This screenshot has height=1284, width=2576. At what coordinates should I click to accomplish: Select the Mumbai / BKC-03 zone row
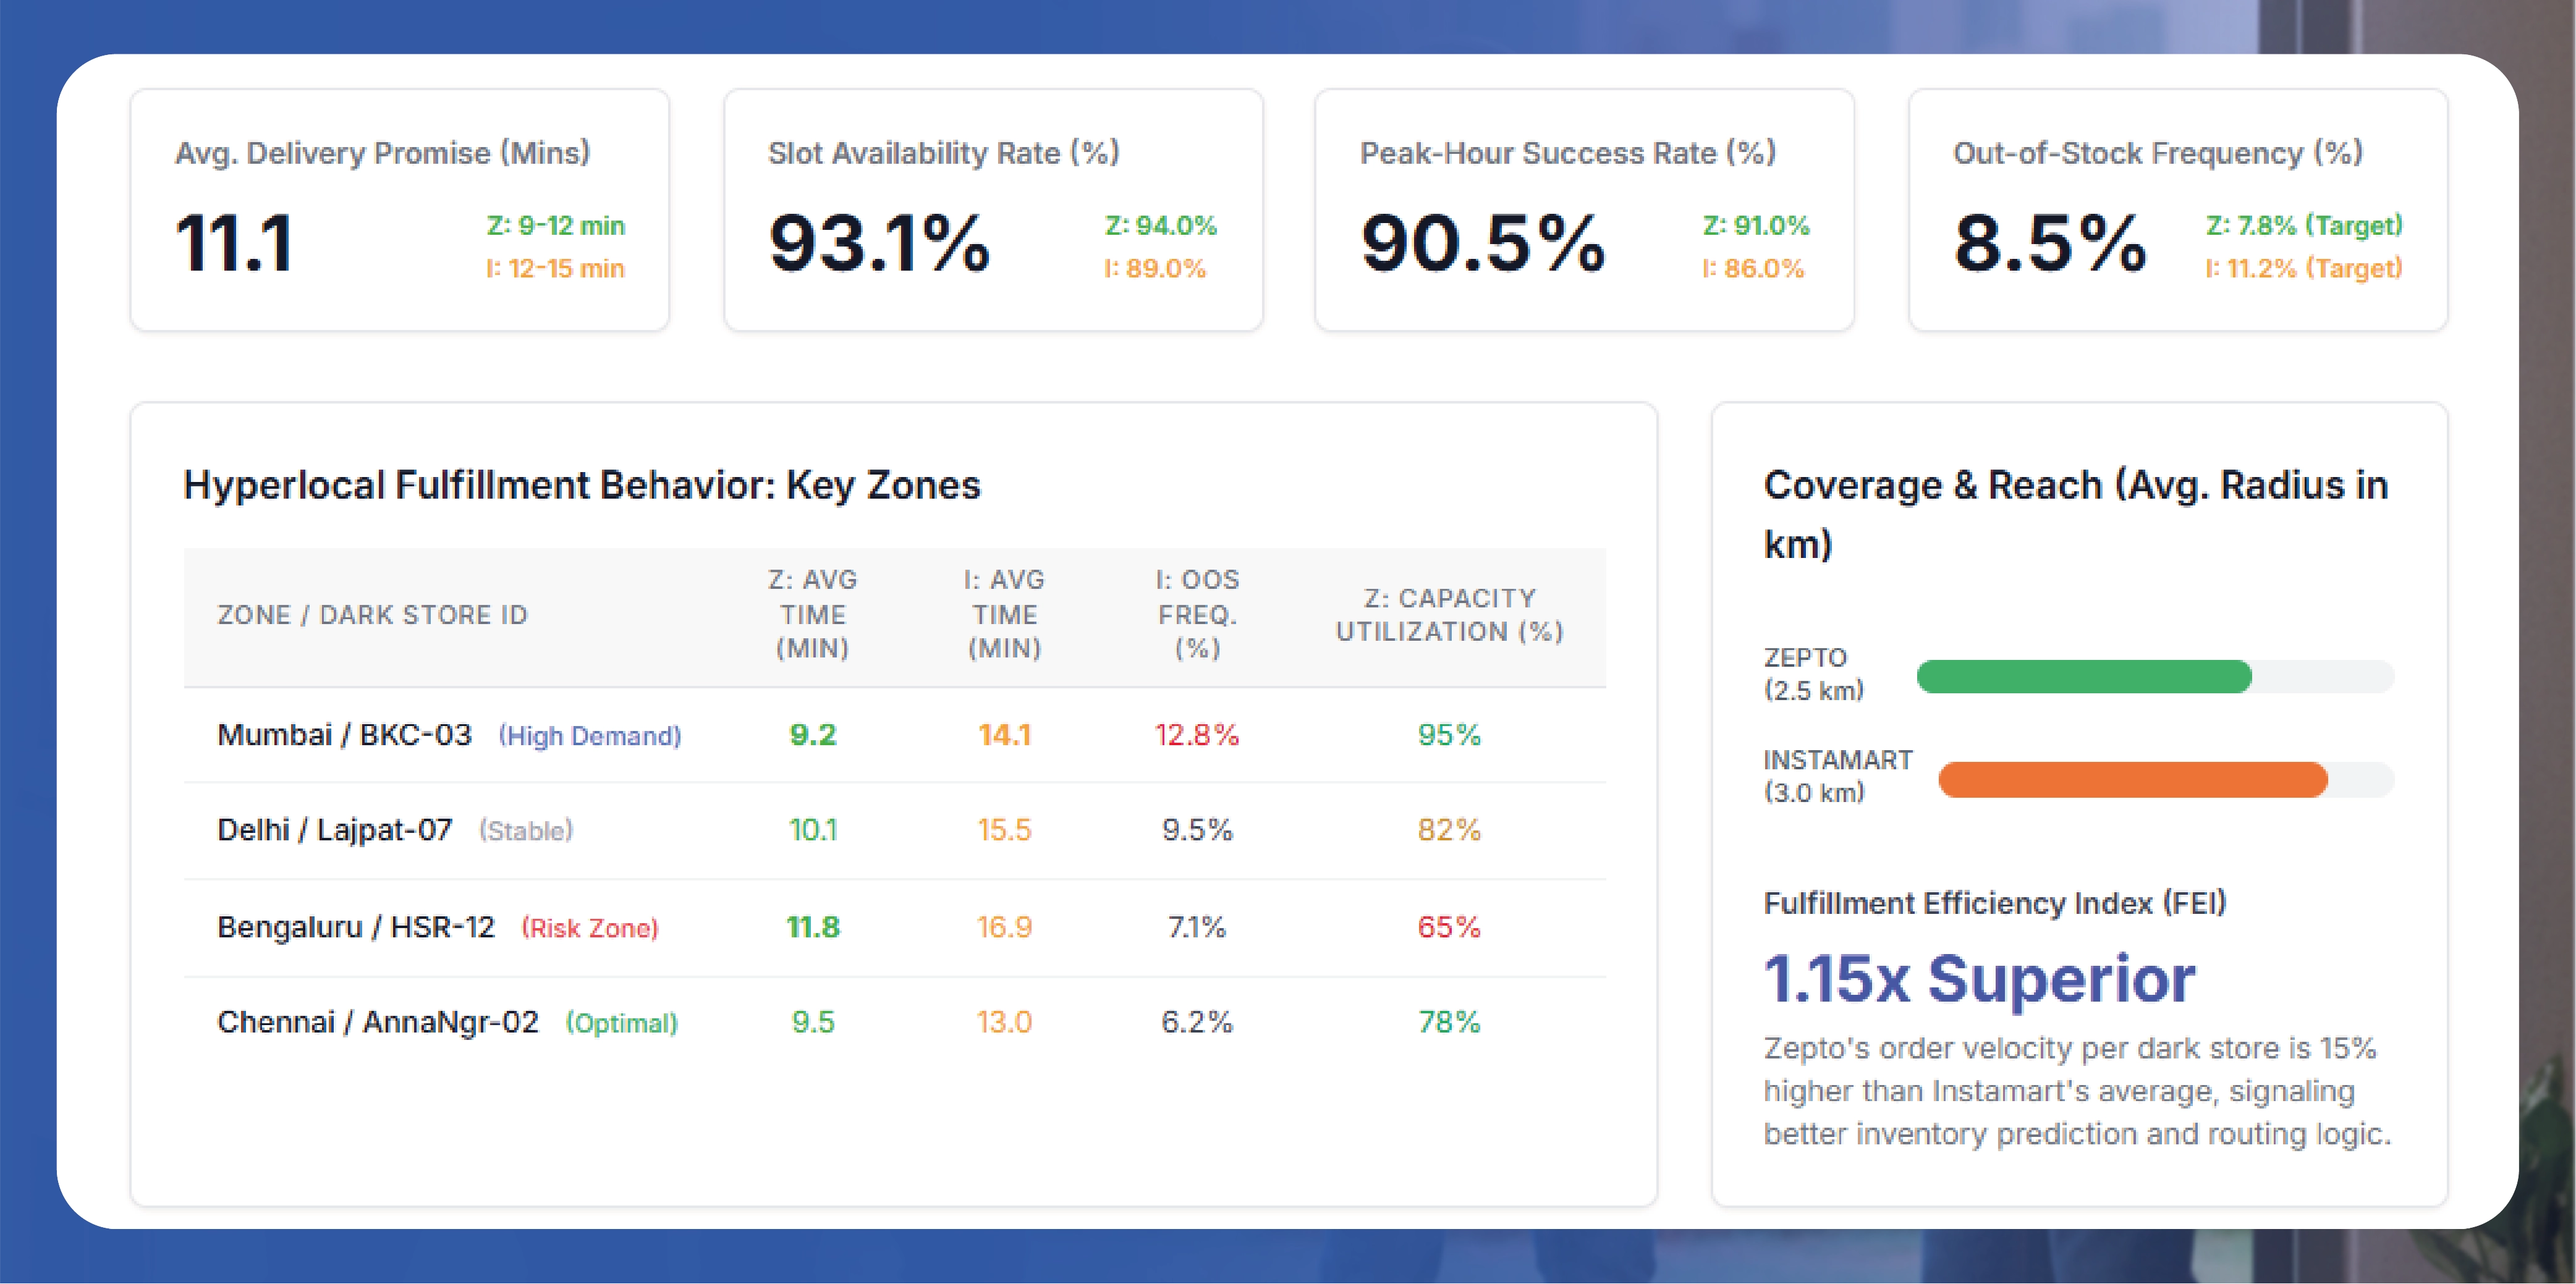click(x=344, y=735)
